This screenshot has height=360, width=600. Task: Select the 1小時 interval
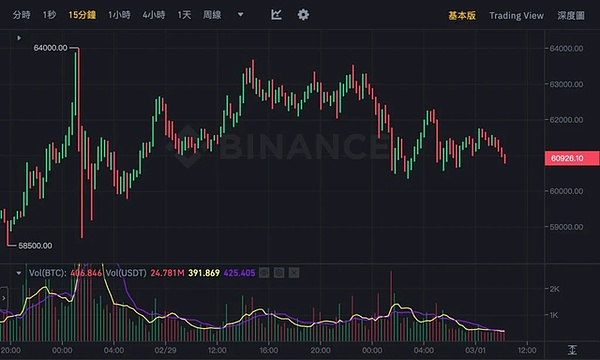[x=119, y=15]
